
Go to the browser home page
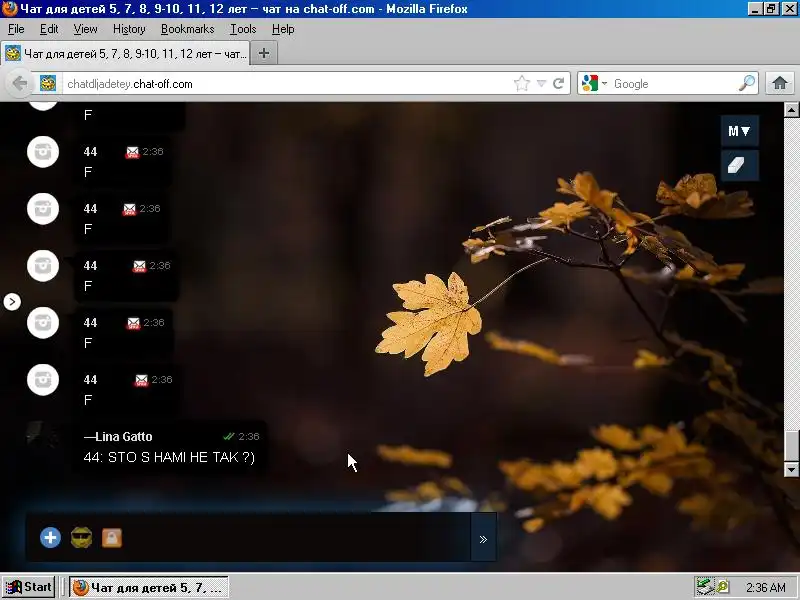tap(780, 83)
